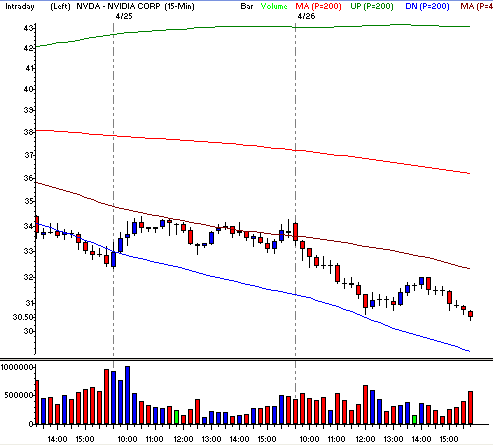
Task: Select the 11:00 time label of 4/26 session
Action: [x=336, y=439]
